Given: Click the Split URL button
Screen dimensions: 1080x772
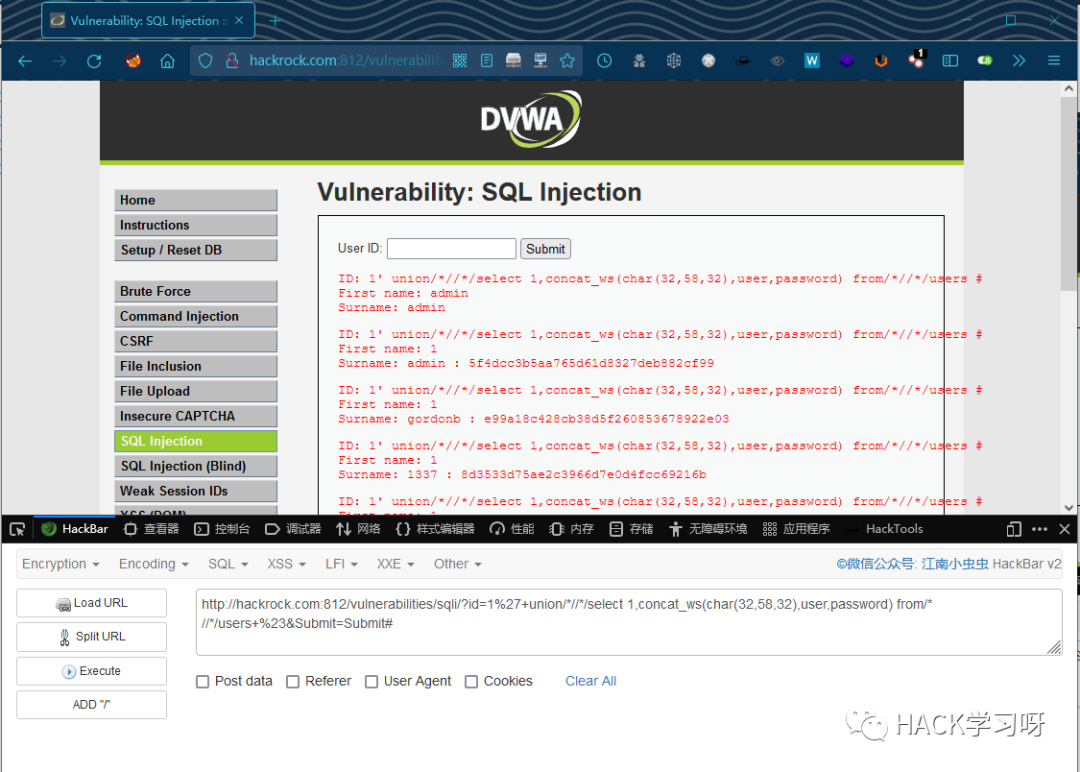Looking at the screenshot, I should (x=92, y=637).
